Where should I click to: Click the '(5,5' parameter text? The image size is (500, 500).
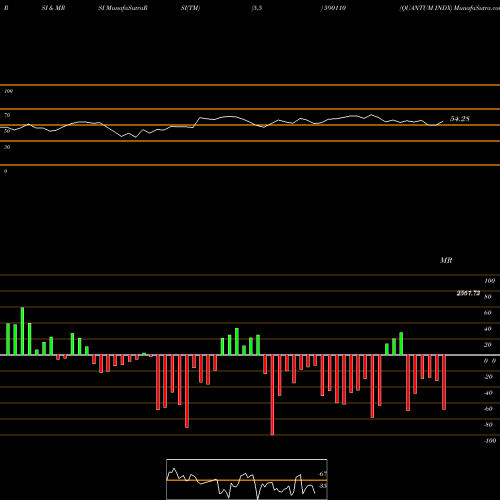tap(257, 8)
